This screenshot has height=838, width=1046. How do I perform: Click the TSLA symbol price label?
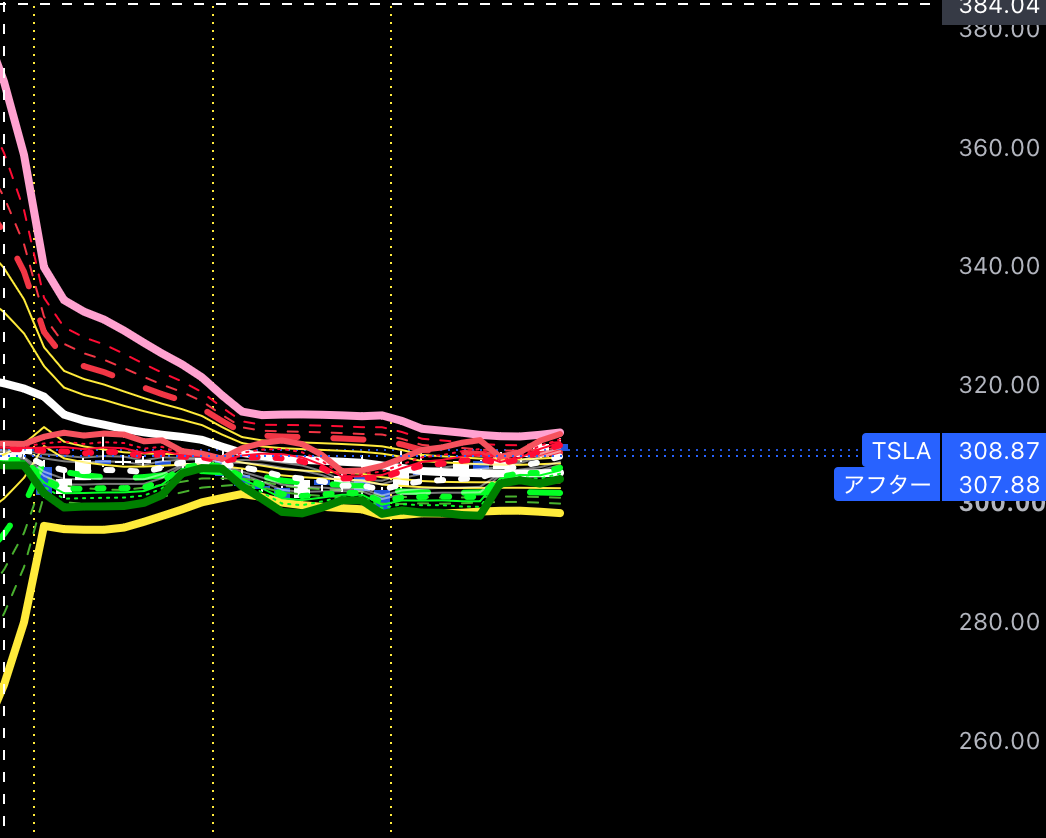coord(901,451)
